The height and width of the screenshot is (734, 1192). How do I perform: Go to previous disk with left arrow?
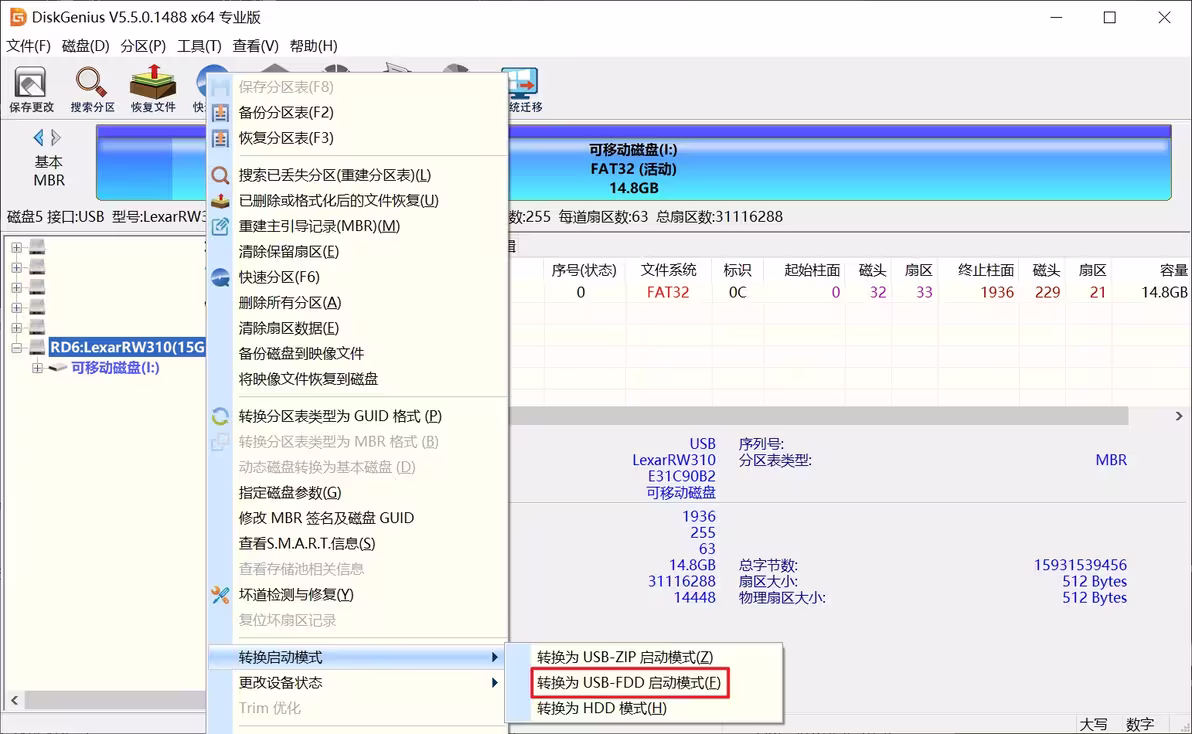(x=38, y=138)
